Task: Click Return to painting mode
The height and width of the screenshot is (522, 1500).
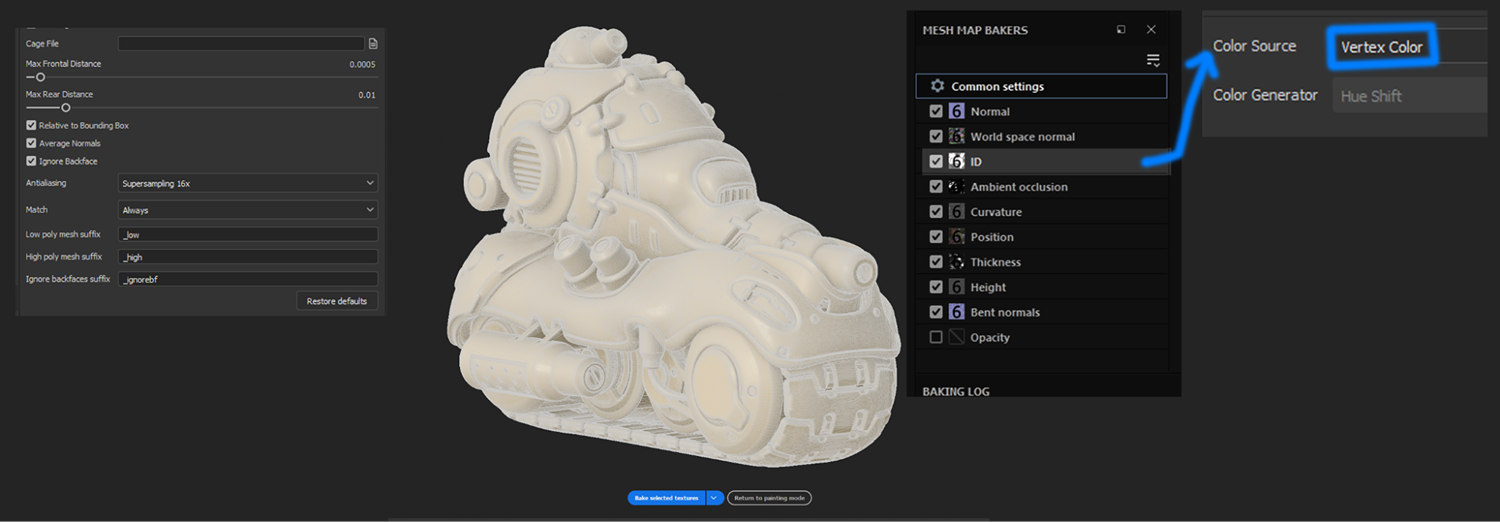Action: tap(769, 497)
